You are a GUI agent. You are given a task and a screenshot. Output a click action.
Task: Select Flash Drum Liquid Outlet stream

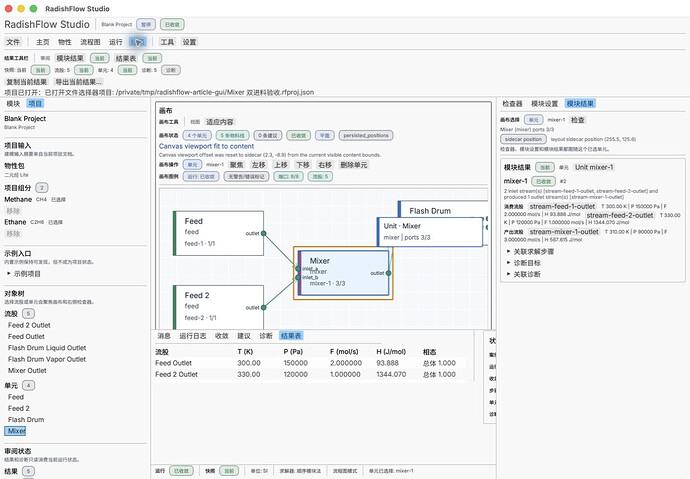(47, 348)
